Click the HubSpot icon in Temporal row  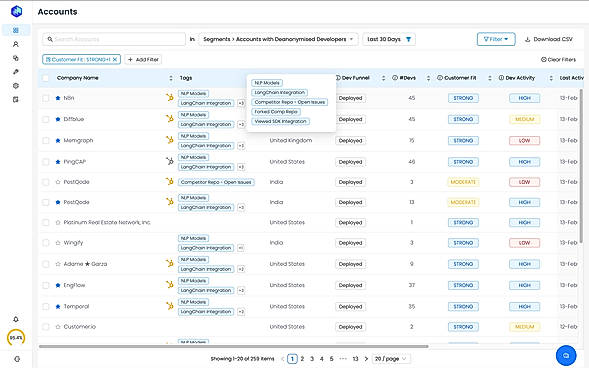click(170, 306)
